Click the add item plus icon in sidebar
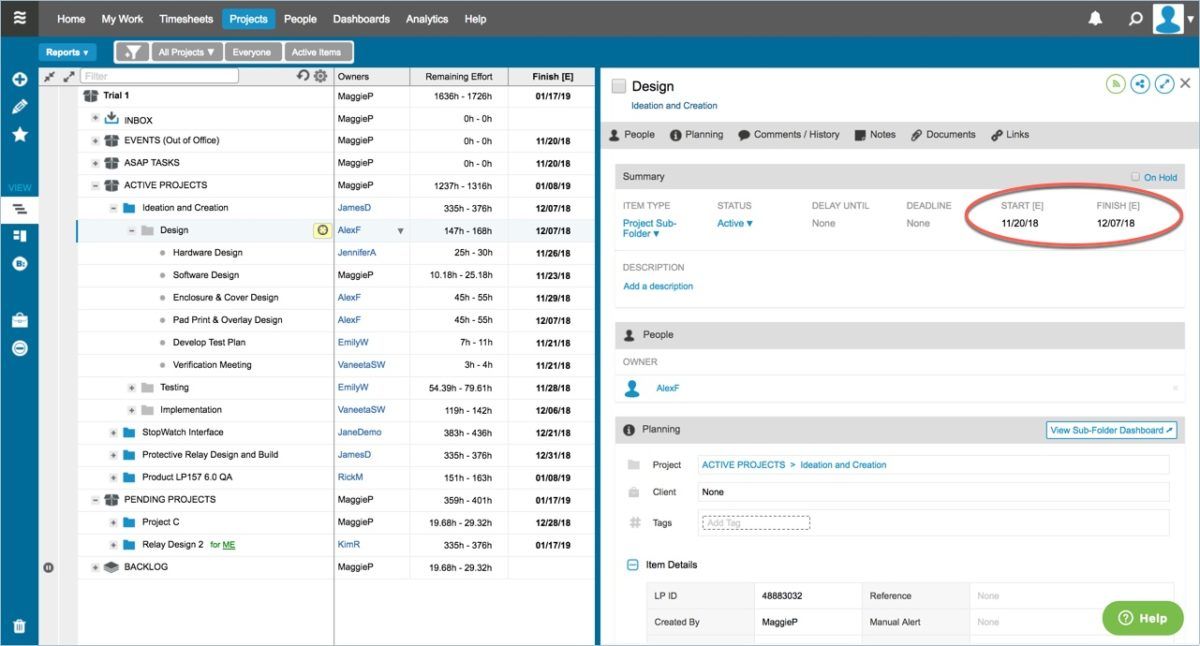This screenshot has height=646, width=1200. (x=19, y=79)
